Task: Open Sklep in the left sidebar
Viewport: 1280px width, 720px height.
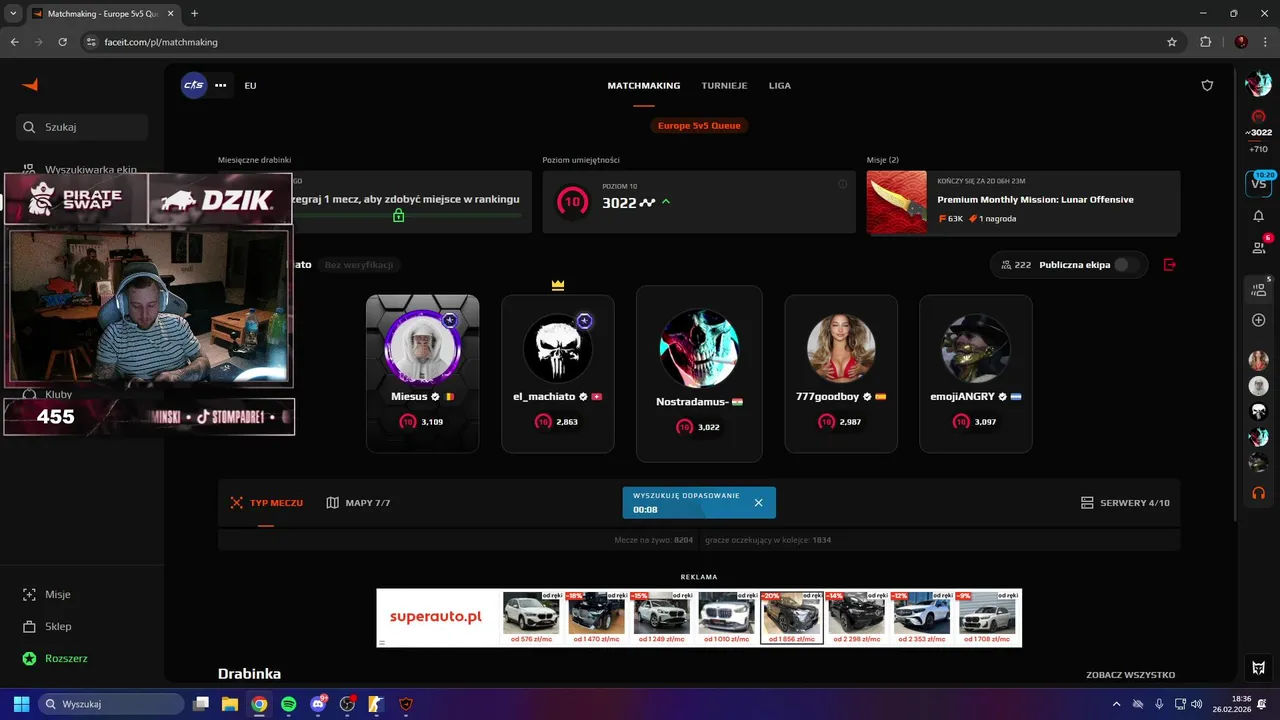Action: click(48, 626)
